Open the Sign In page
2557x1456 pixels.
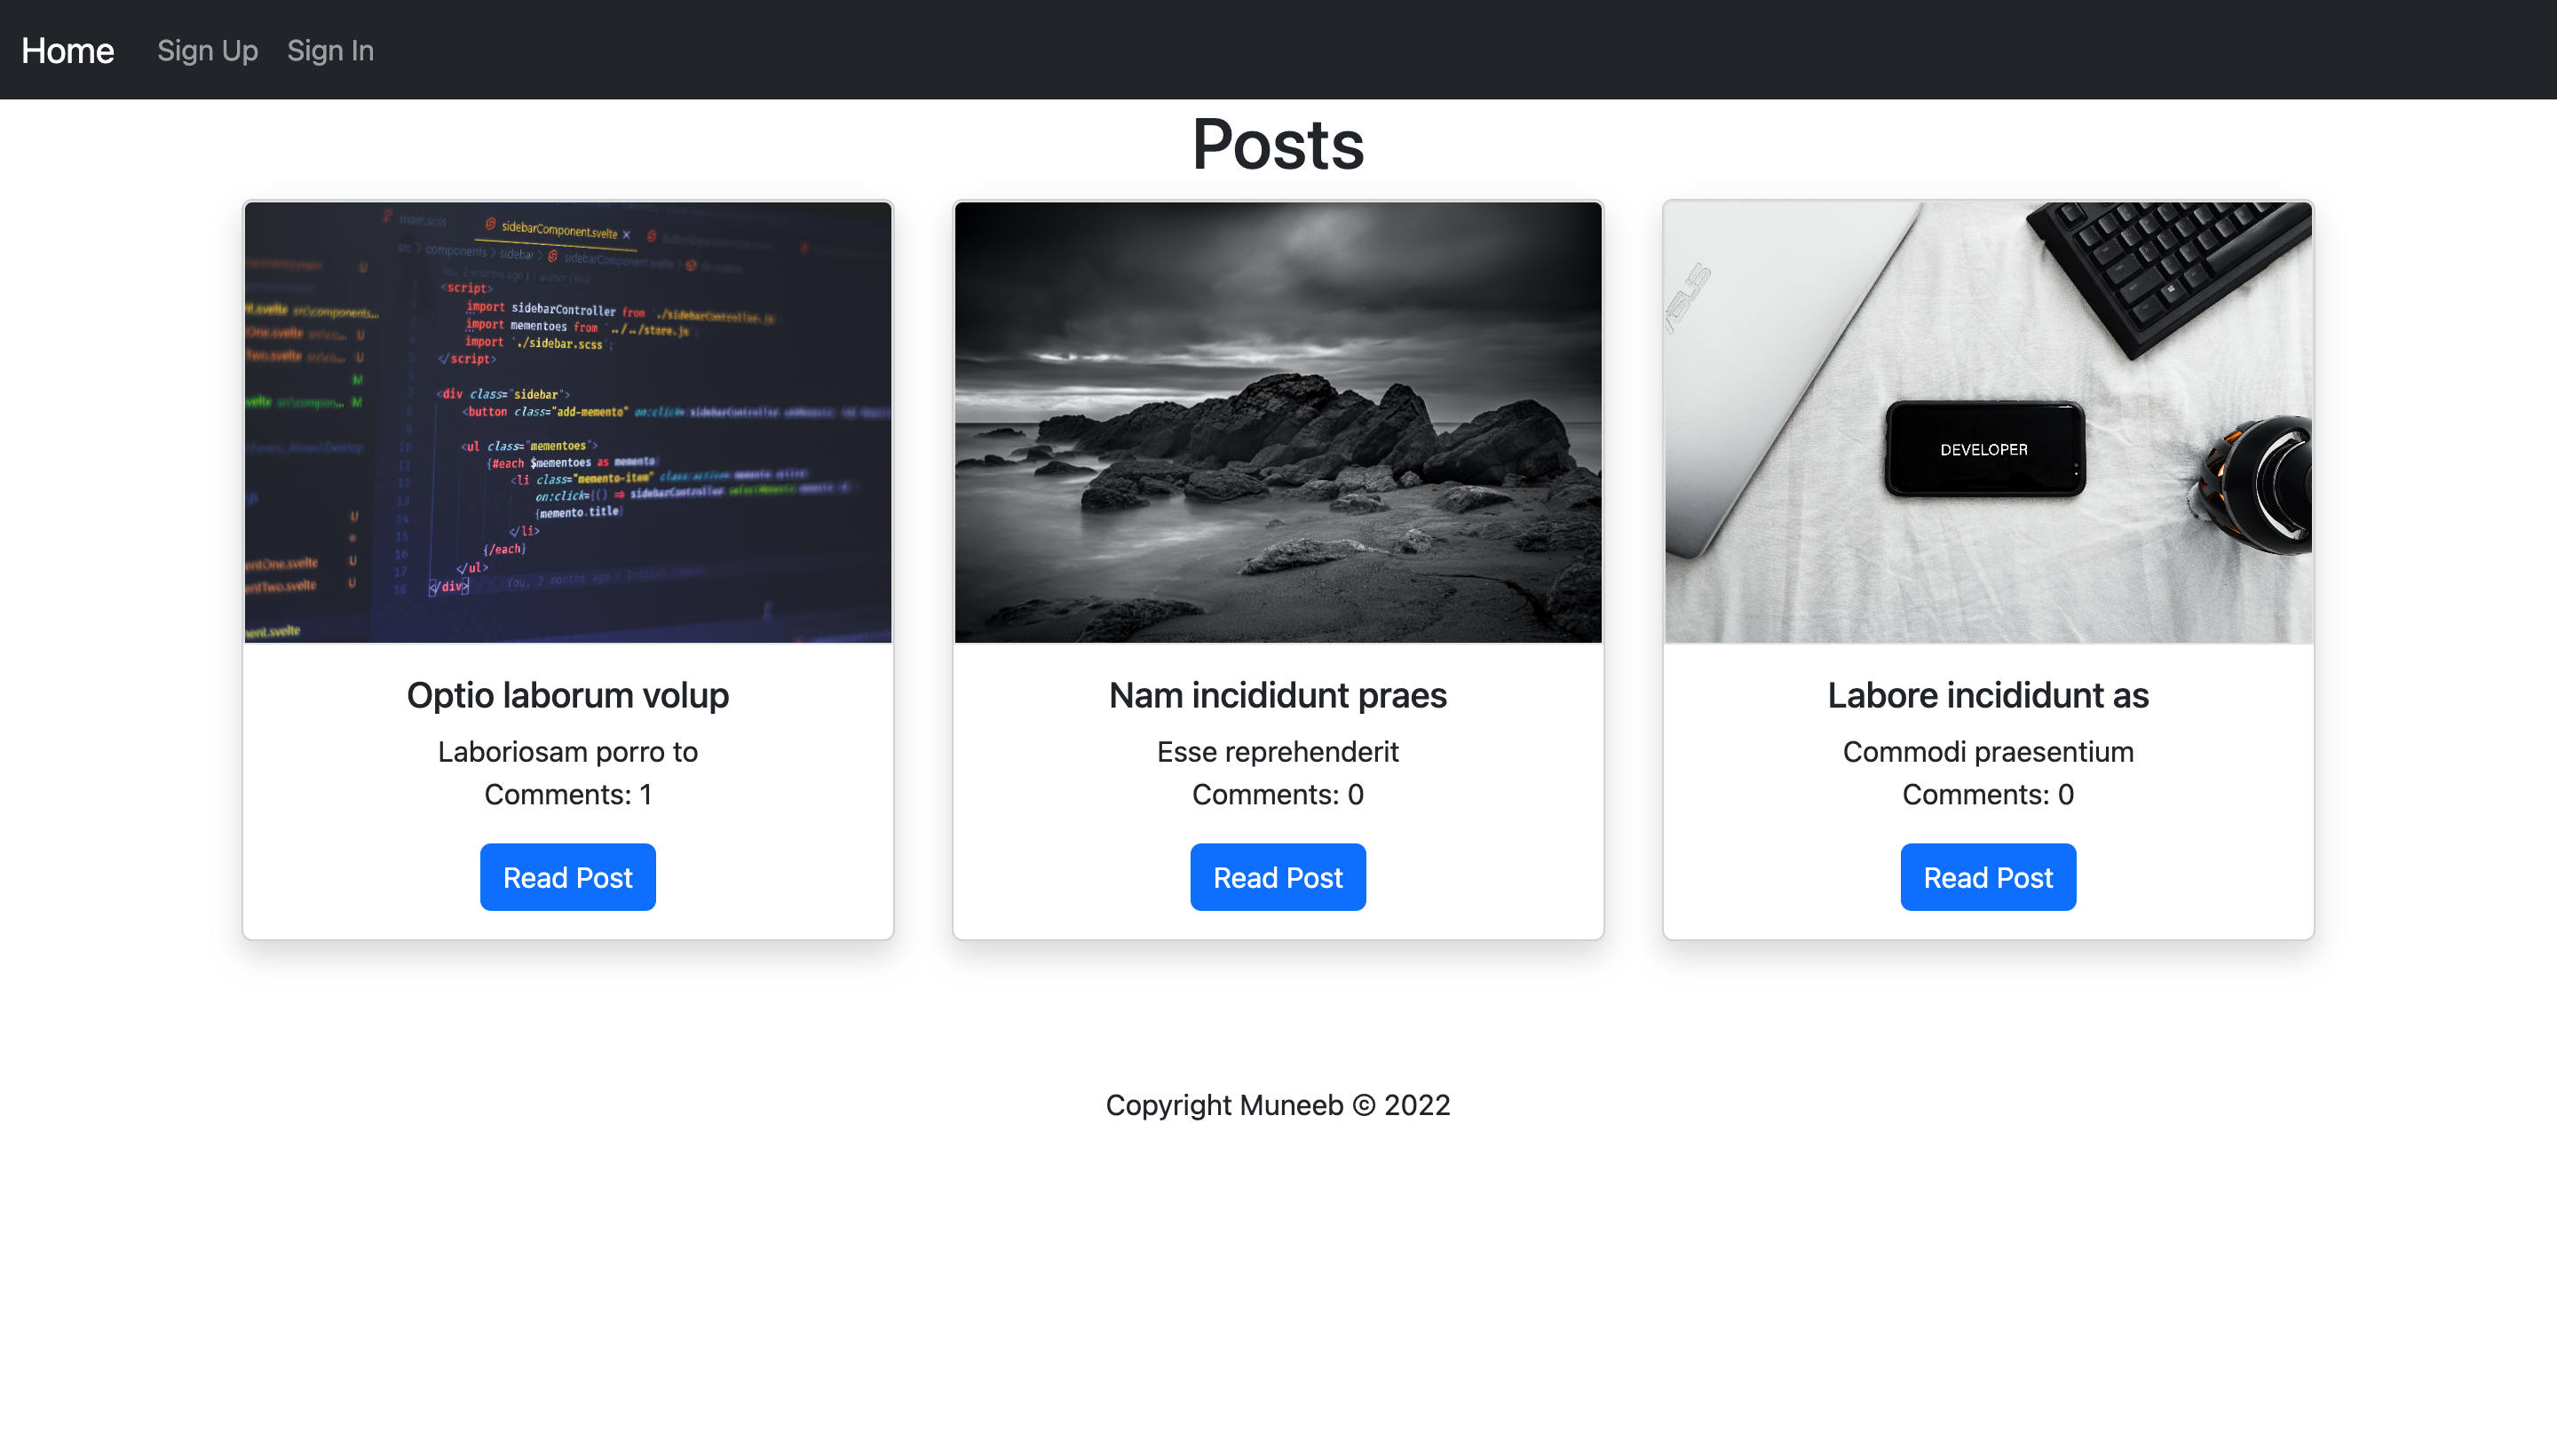tap(330, 50)
